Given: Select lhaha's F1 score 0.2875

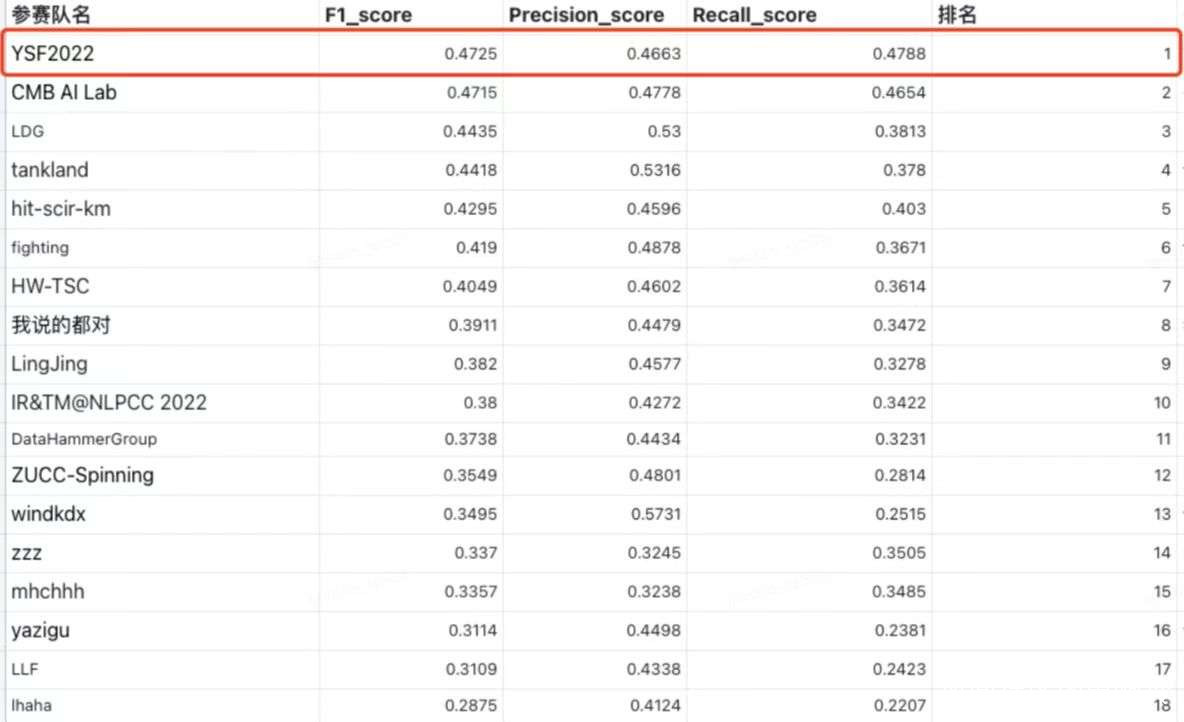Looking at the screenshot, I should [471, 706].
